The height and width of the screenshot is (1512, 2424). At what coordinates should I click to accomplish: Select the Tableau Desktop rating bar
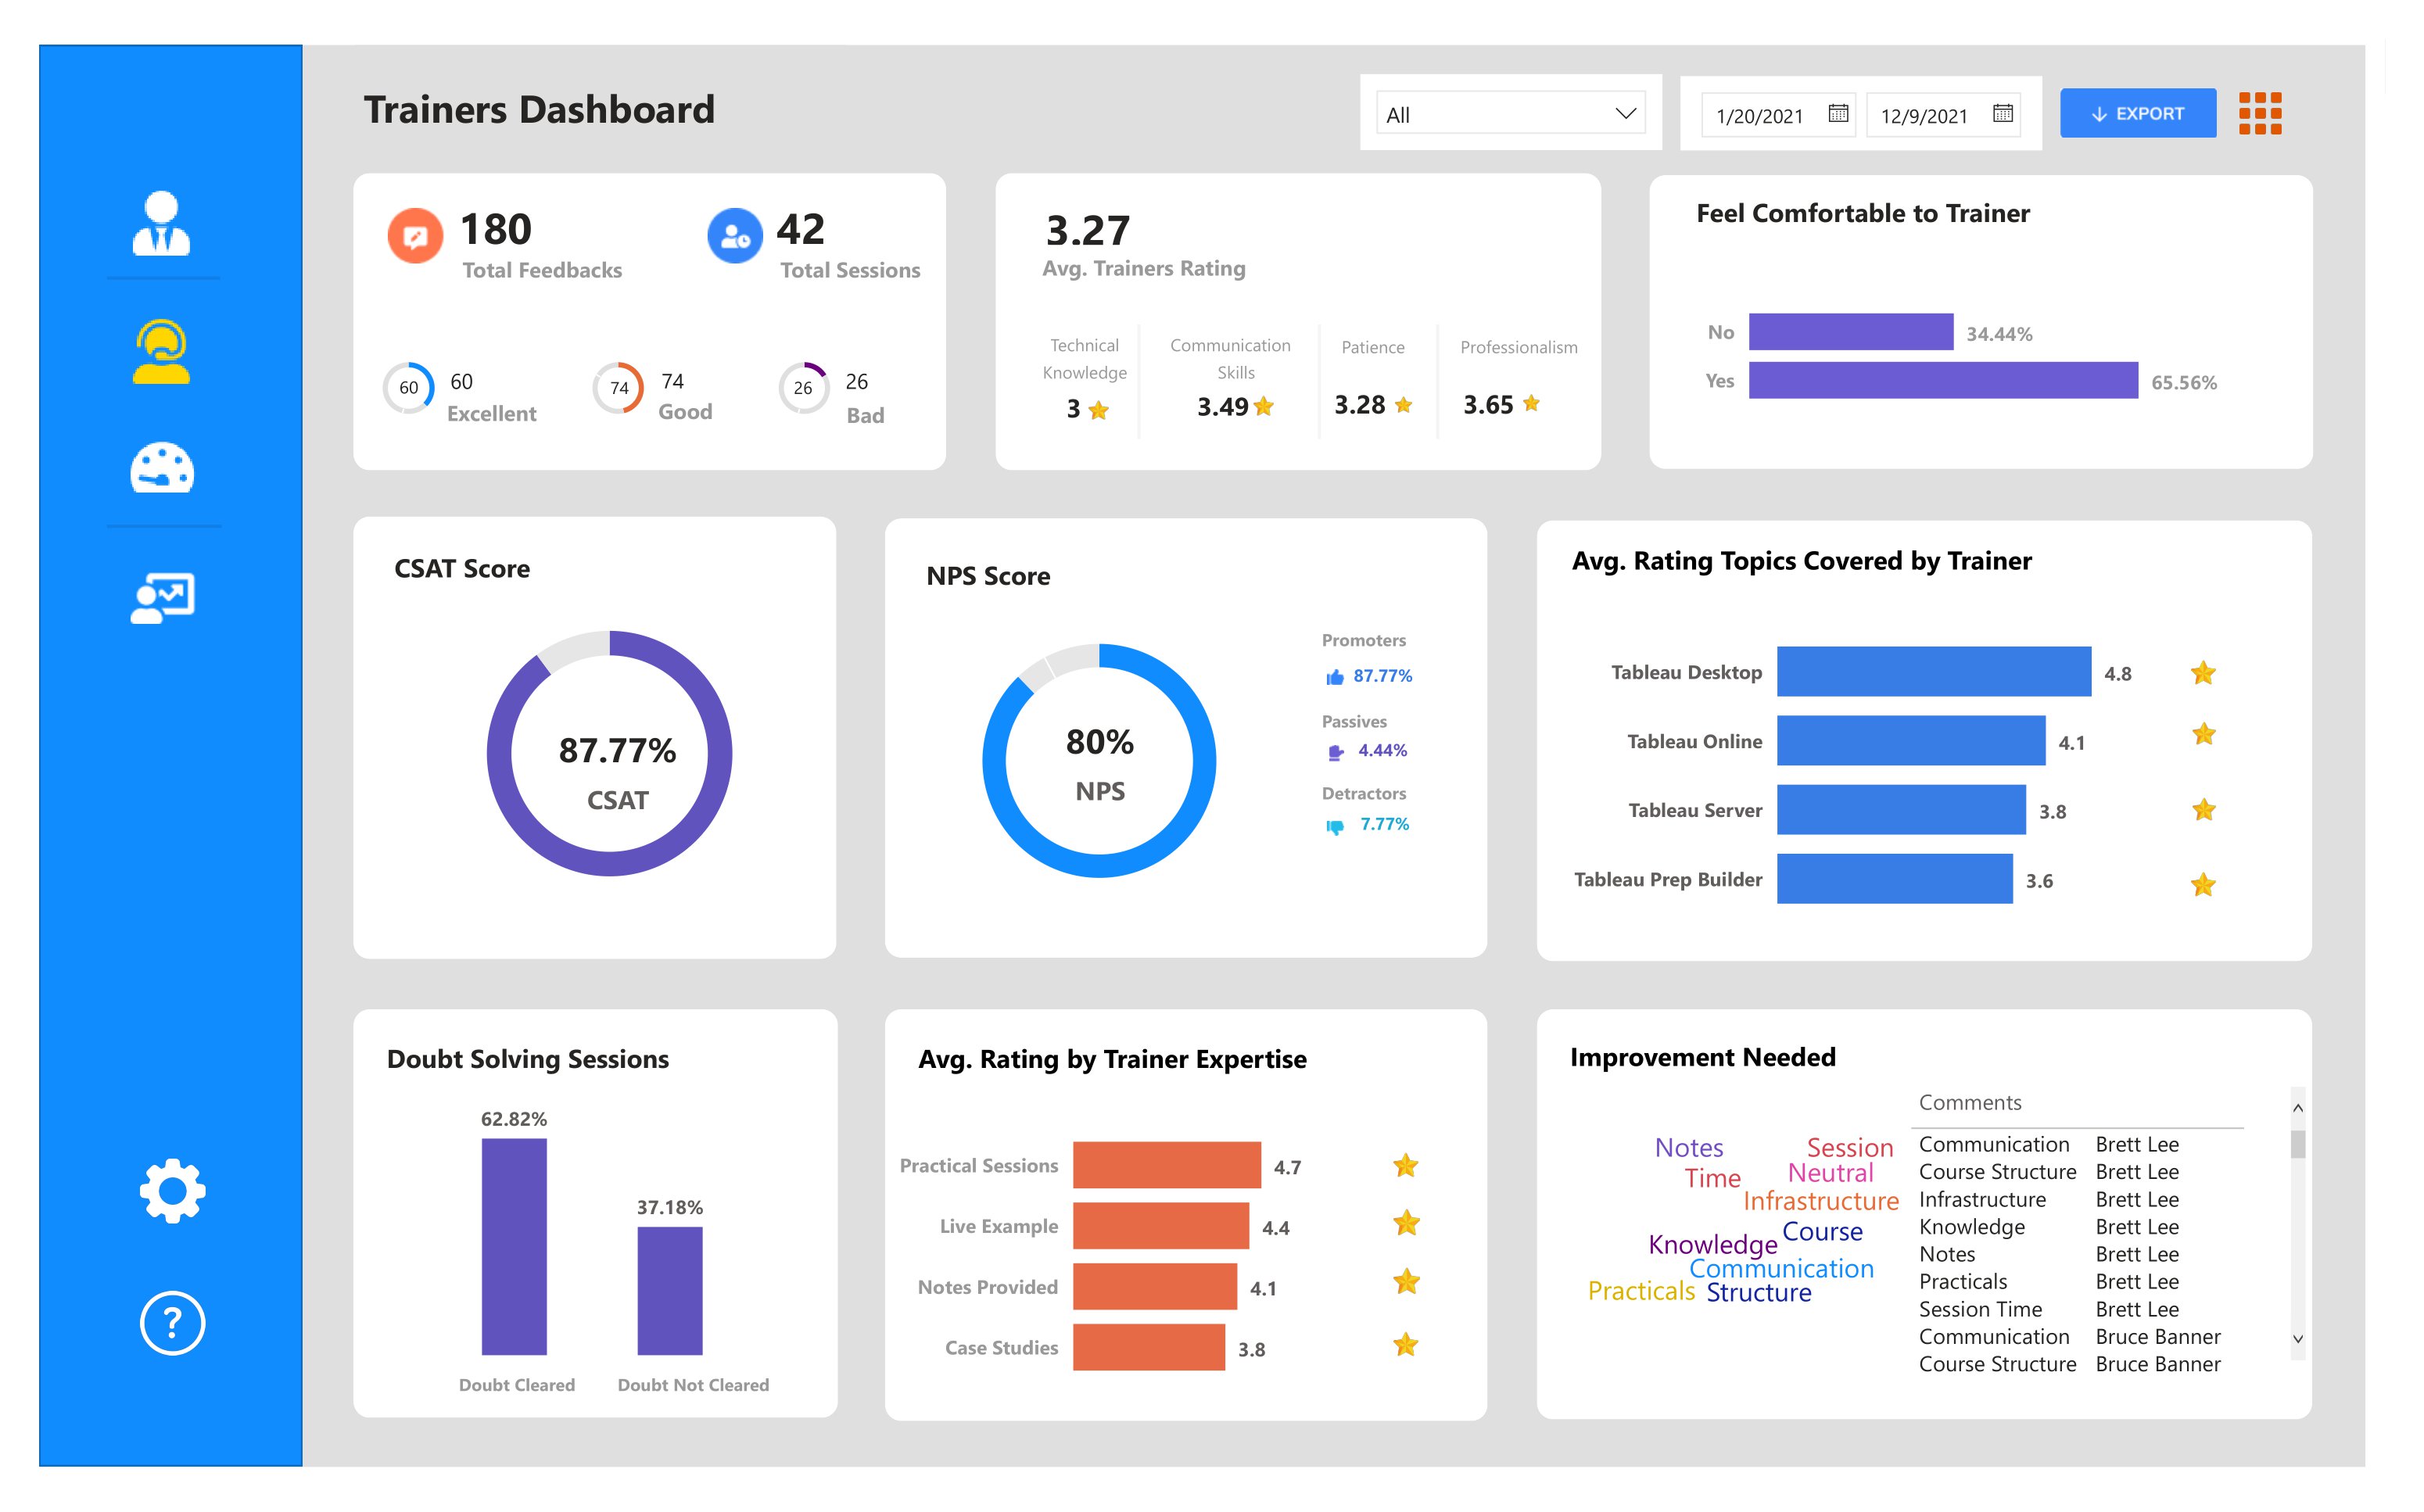[1932, 671]
